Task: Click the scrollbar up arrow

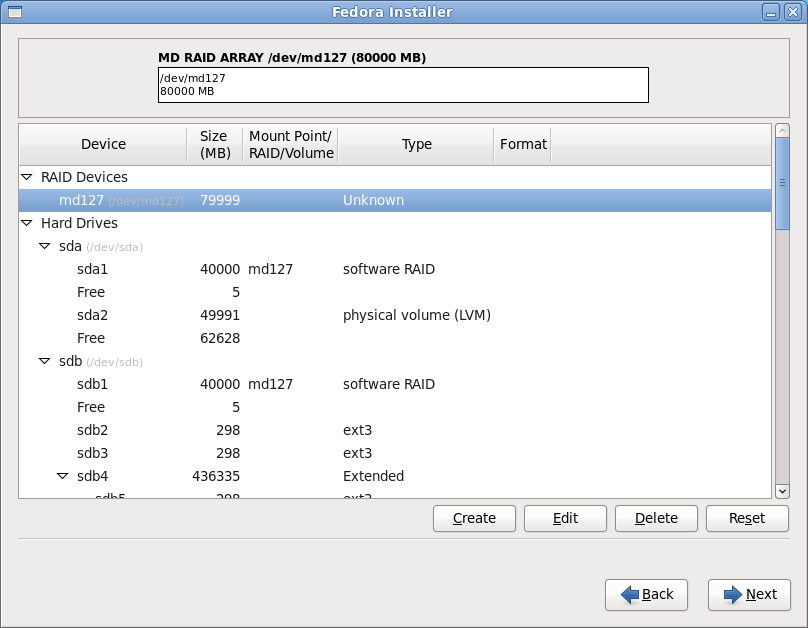Action: pos(782,131)
